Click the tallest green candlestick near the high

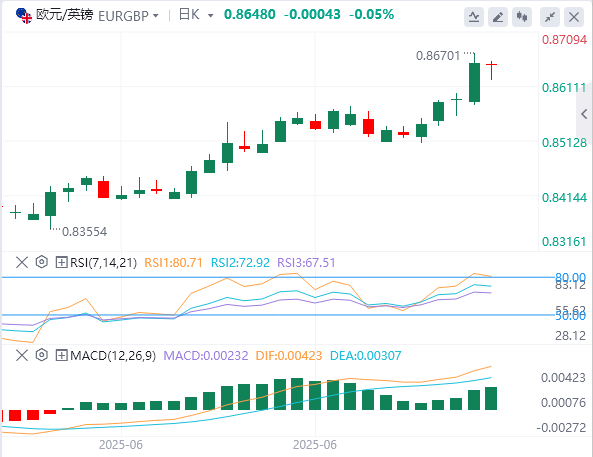[474, 82]
